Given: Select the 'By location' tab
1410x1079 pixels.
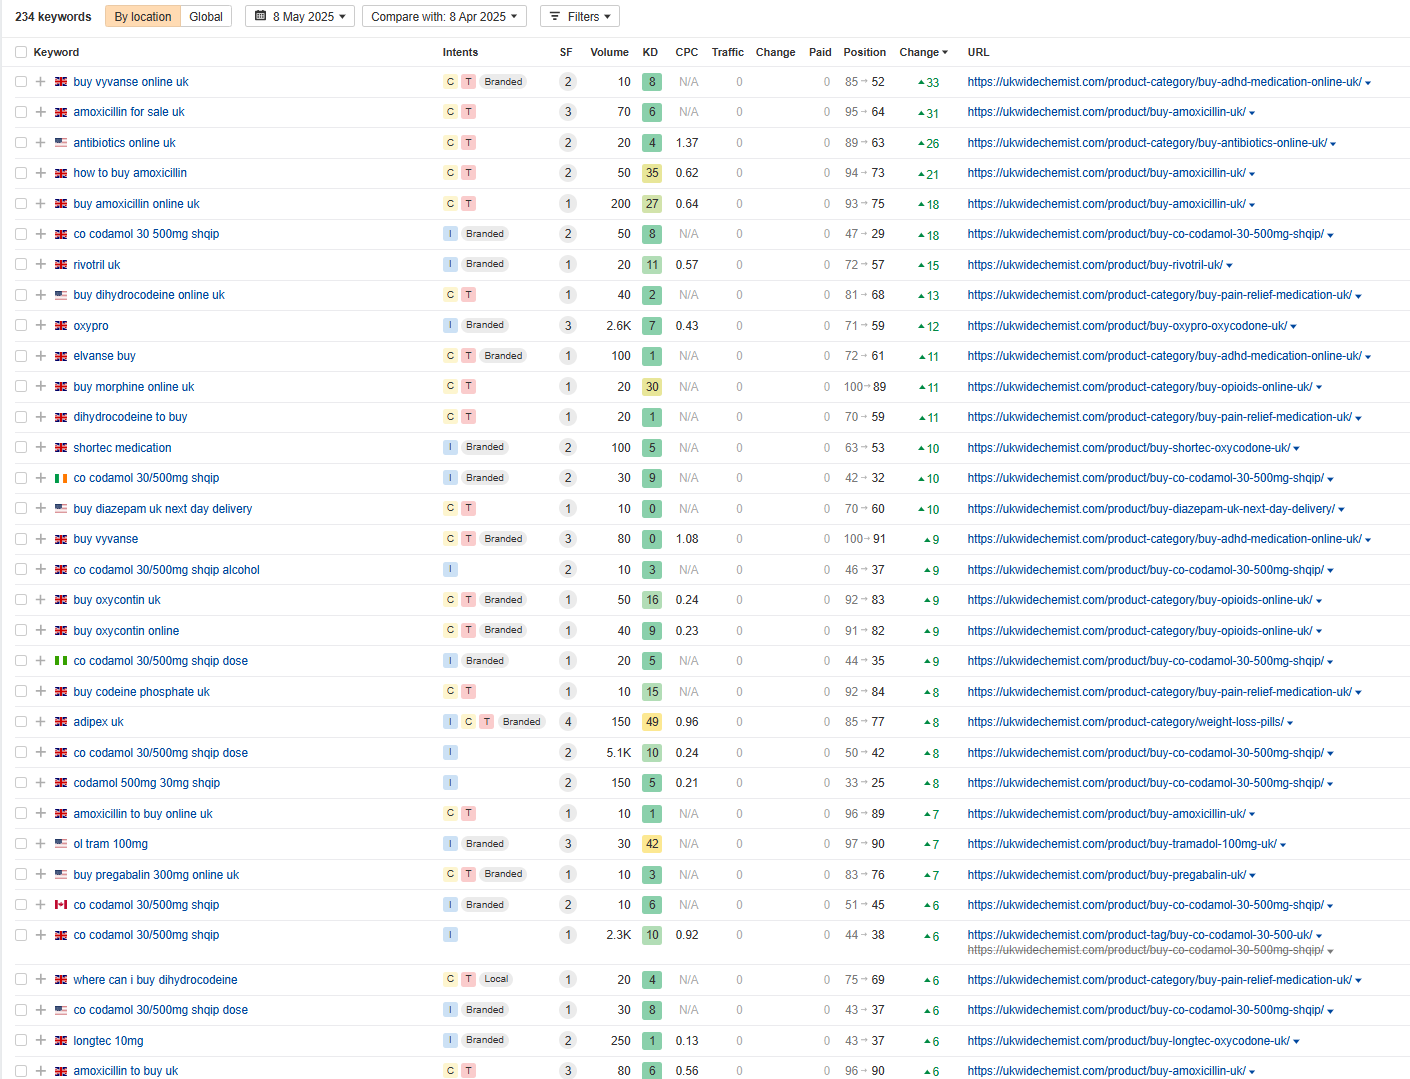Looking at the screenshot, I should coord(143,17).
